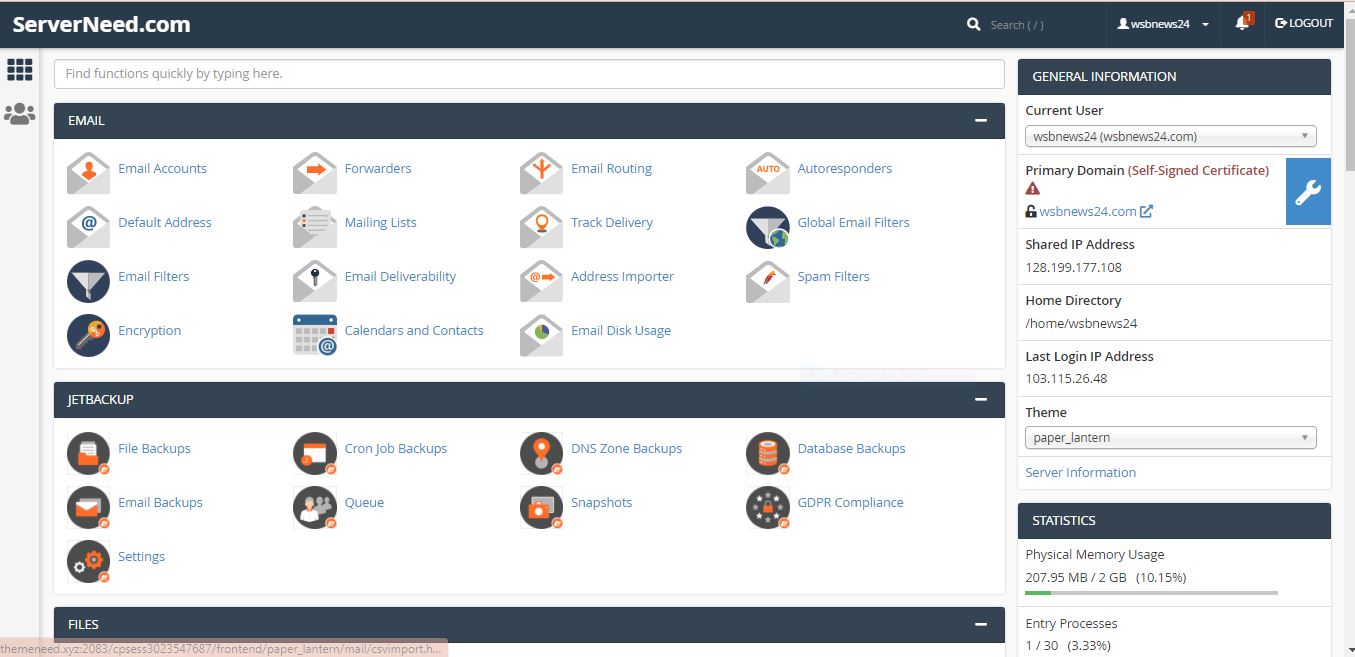The width and height of the screenshot is (1355, 657).
Task: Click the User Manager people icon
Action: pos(19,114)
